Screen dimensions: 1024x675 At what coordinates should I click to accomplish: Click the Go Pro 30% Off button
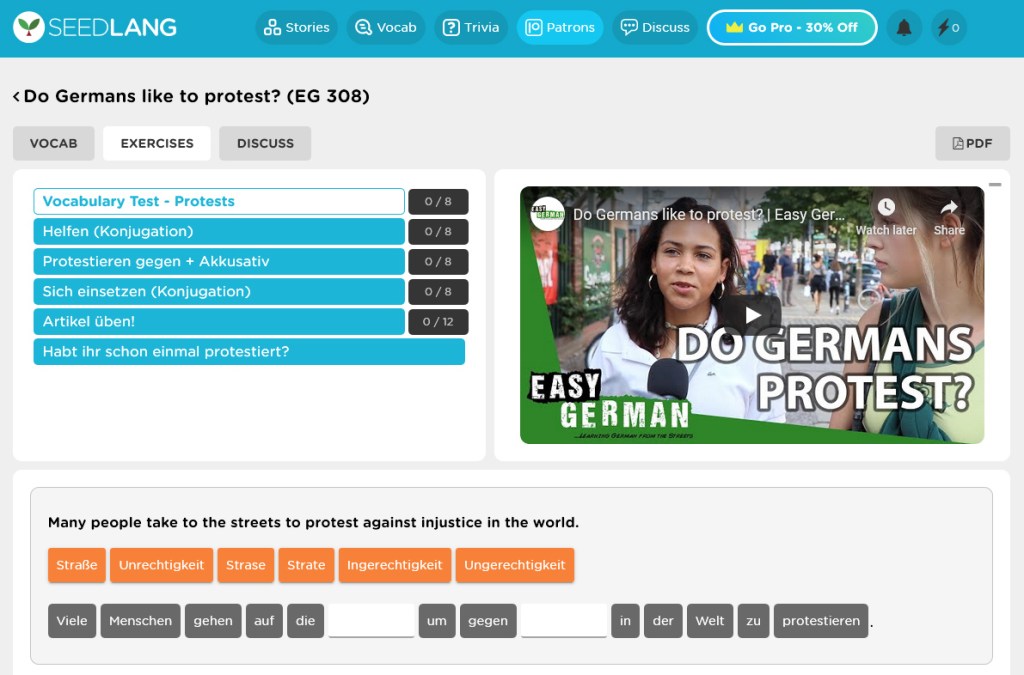point(791,28)
